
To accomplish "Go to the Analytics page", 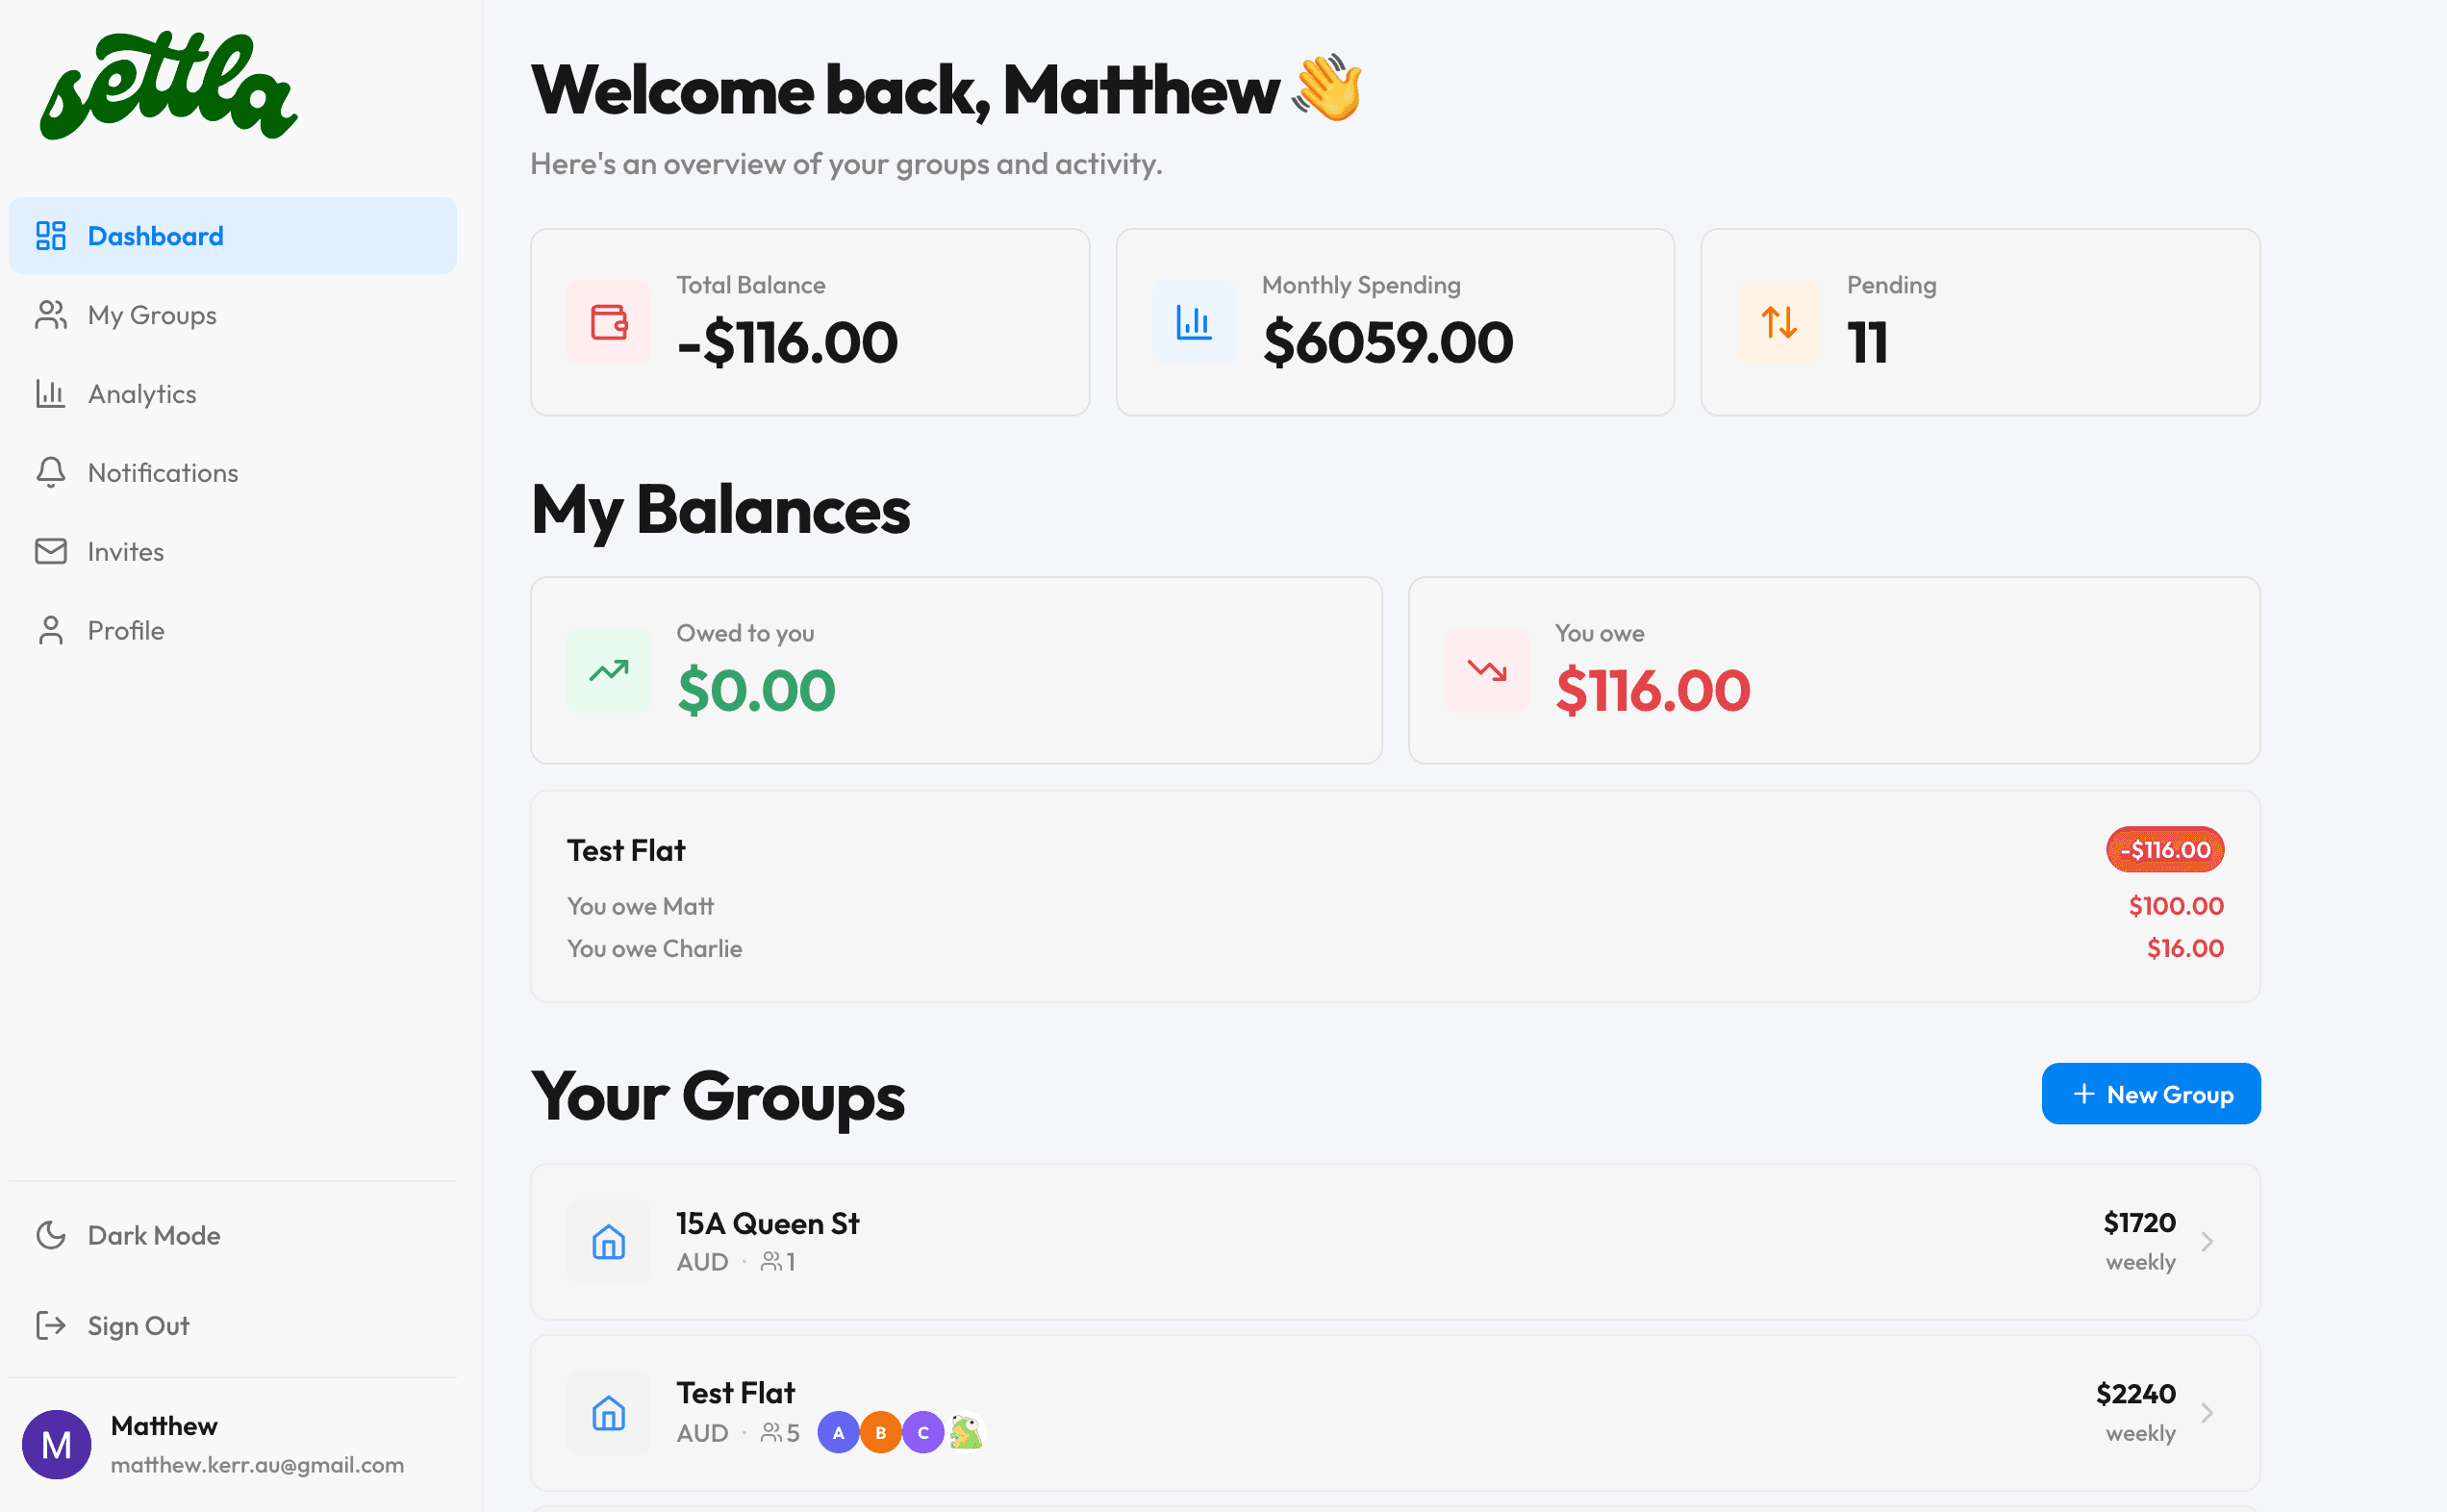I will click(142, 394).
